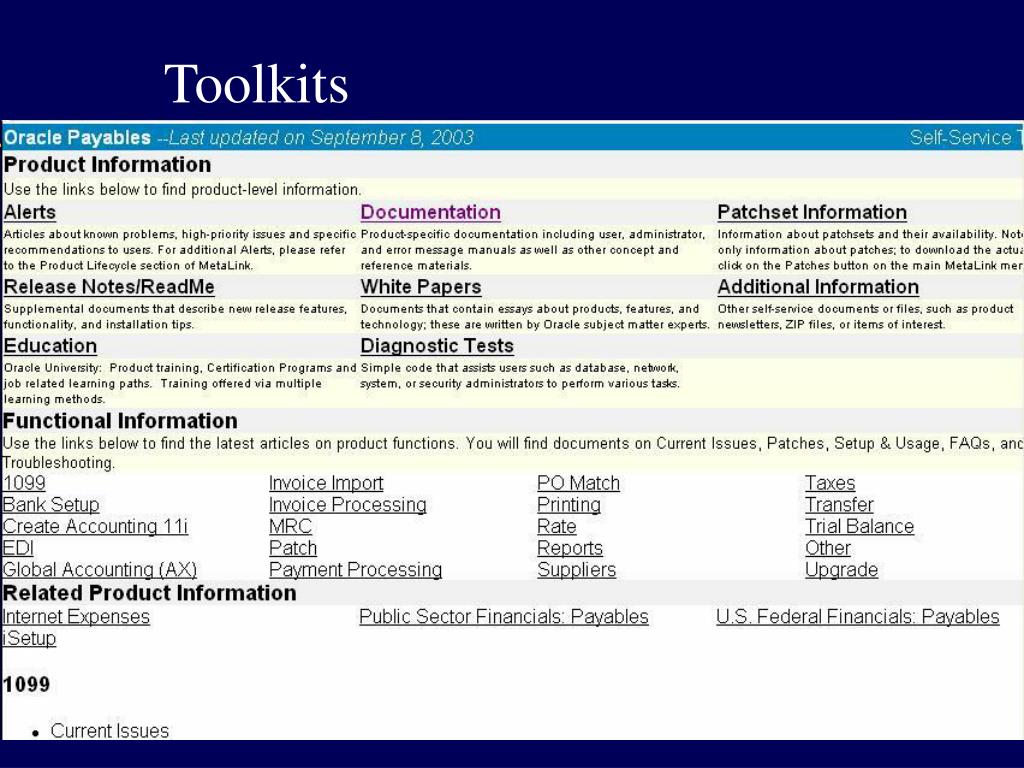Click the bold 1099 section heading

click(26, 684)
